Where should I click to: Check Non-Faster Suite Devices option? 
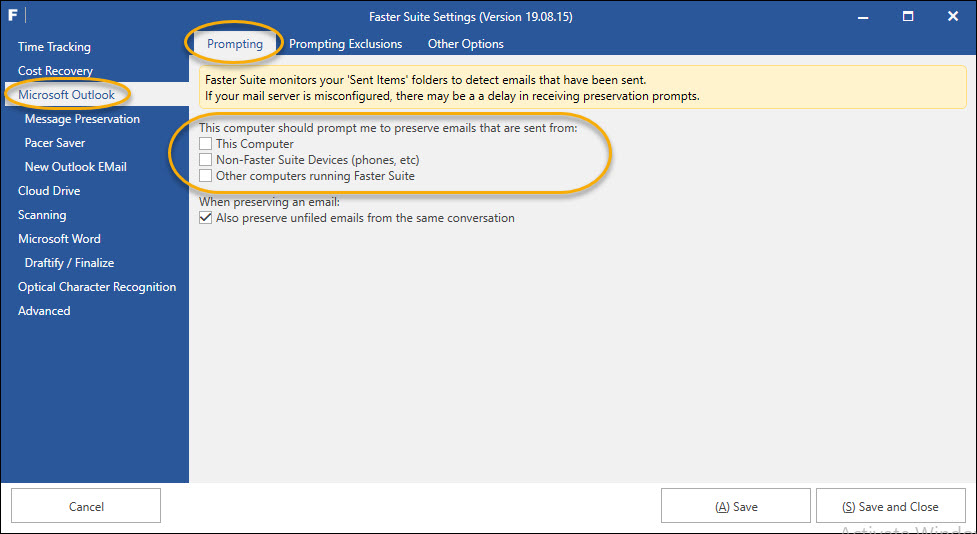(x=206, y=160)
